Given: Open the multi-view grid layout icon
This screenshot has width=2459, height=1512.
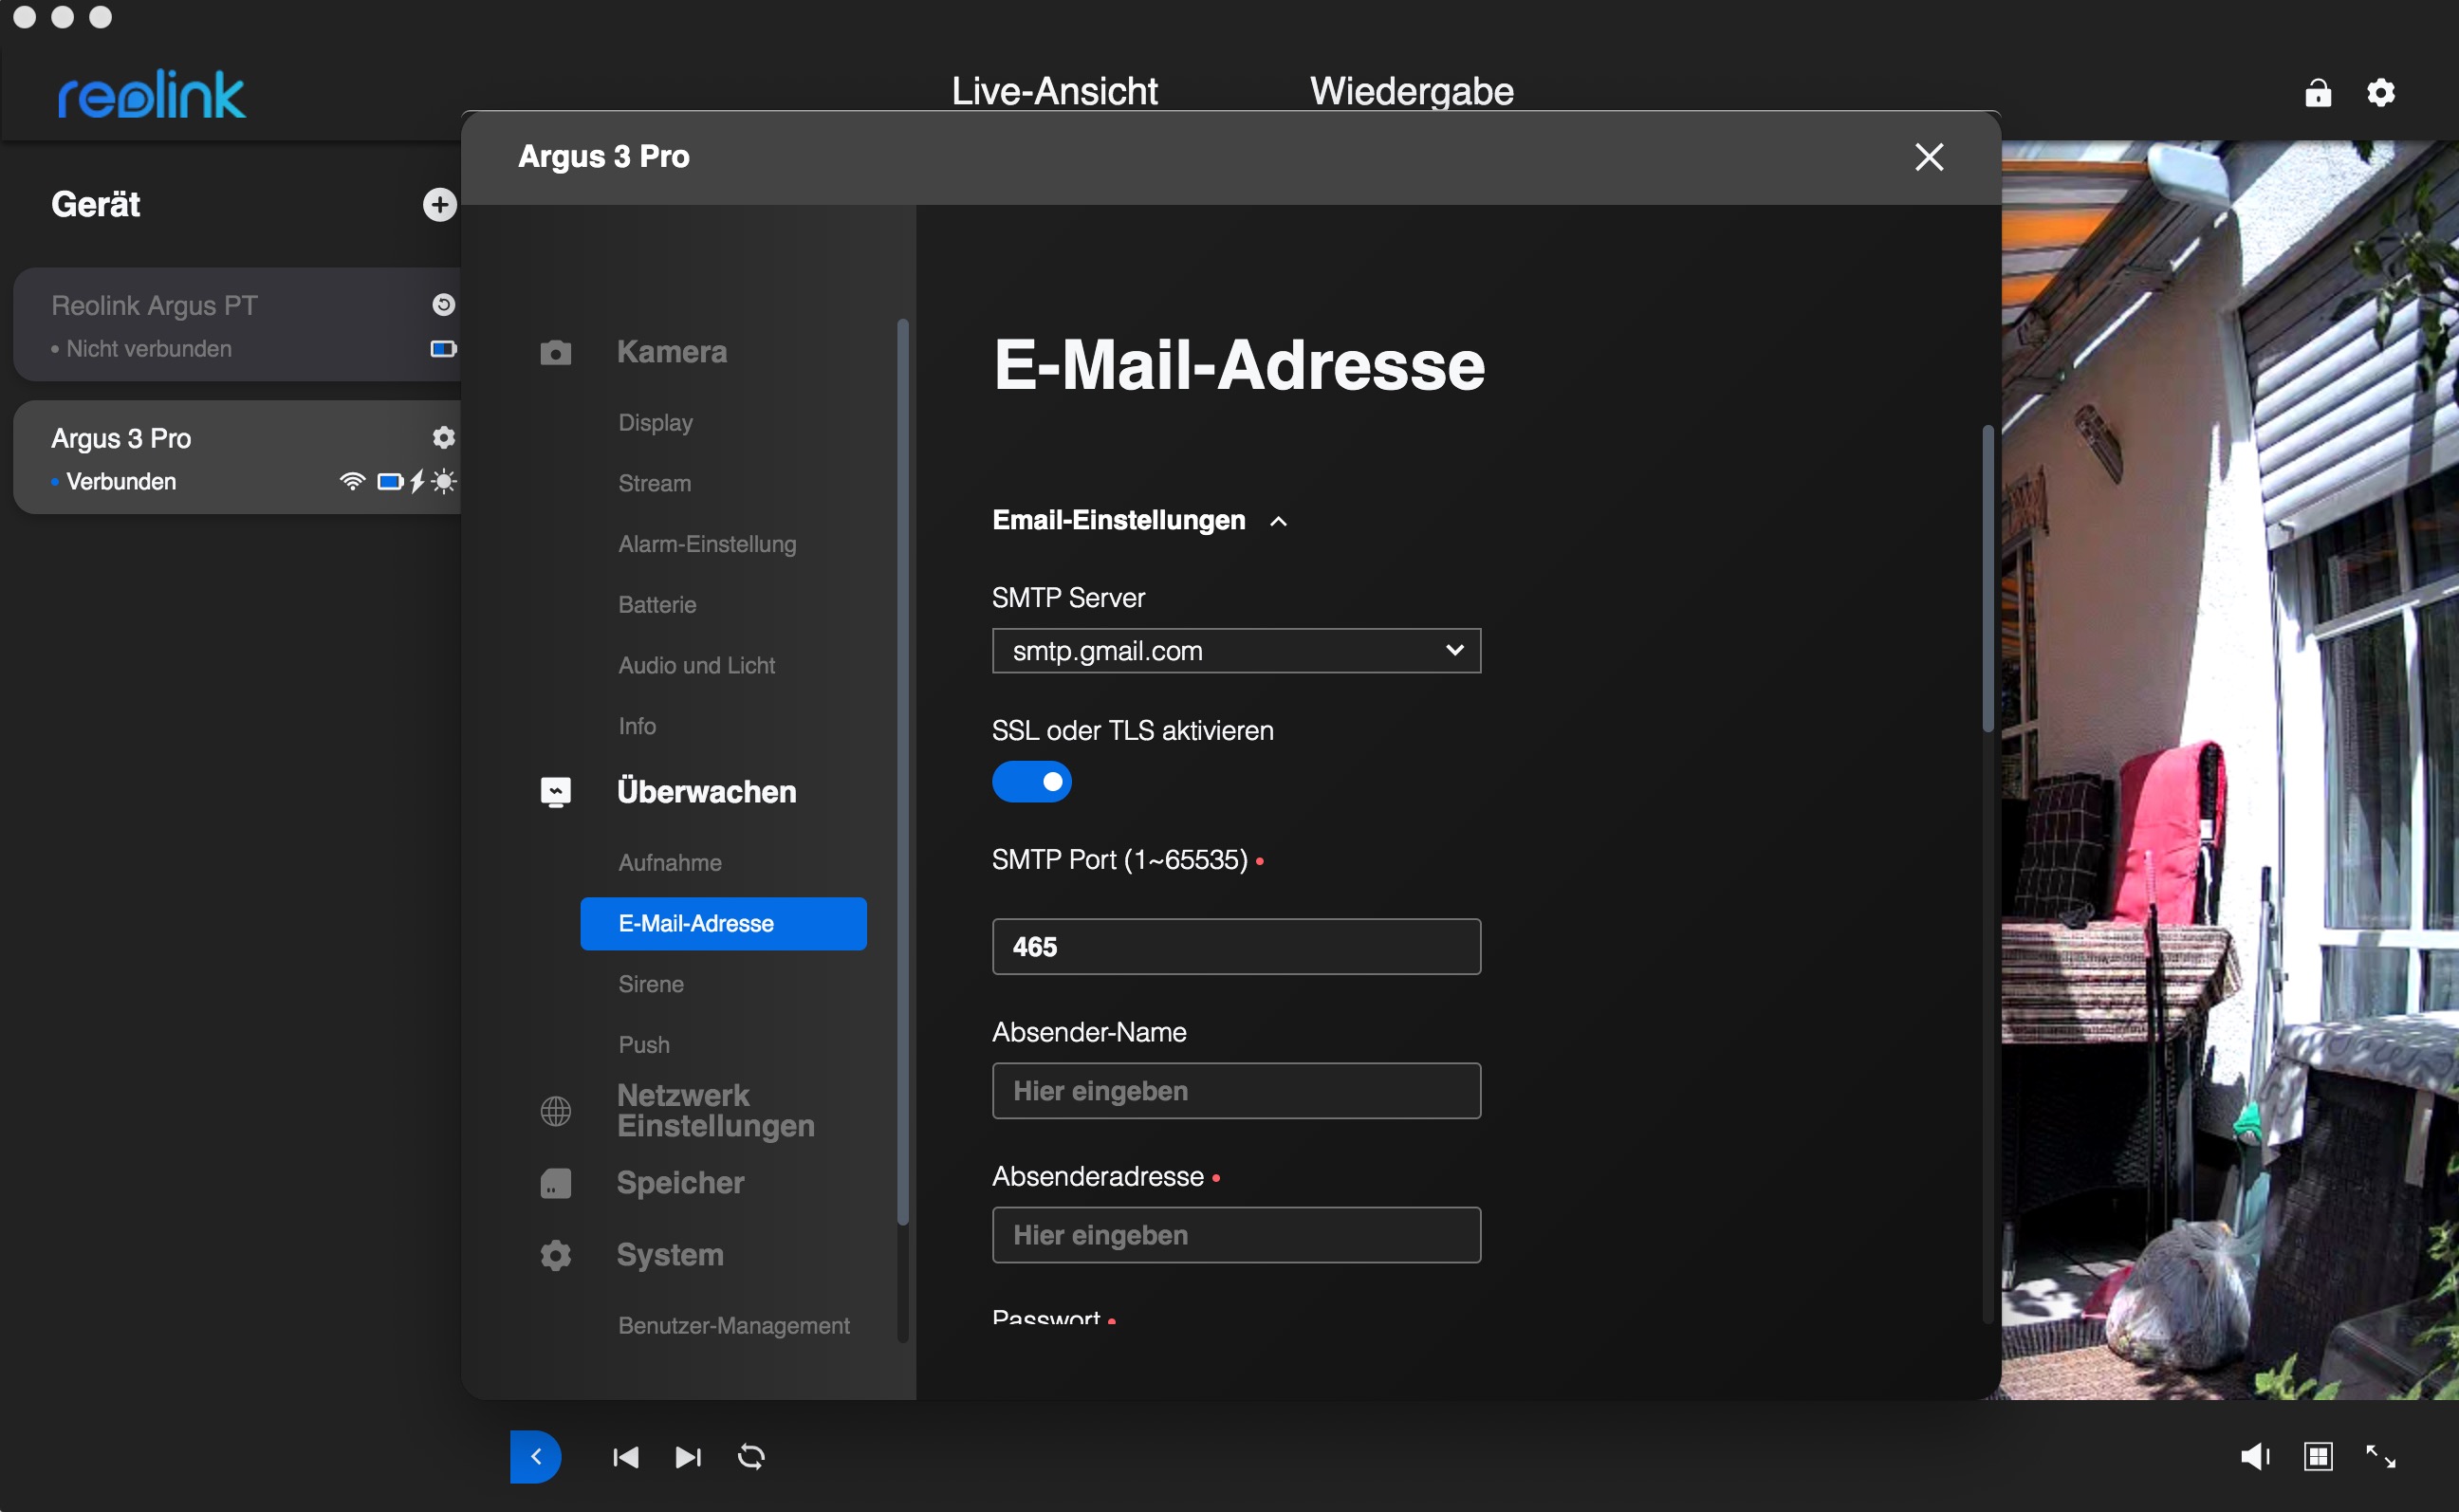Looking at the screenshot, I should coord(2317,1456).
